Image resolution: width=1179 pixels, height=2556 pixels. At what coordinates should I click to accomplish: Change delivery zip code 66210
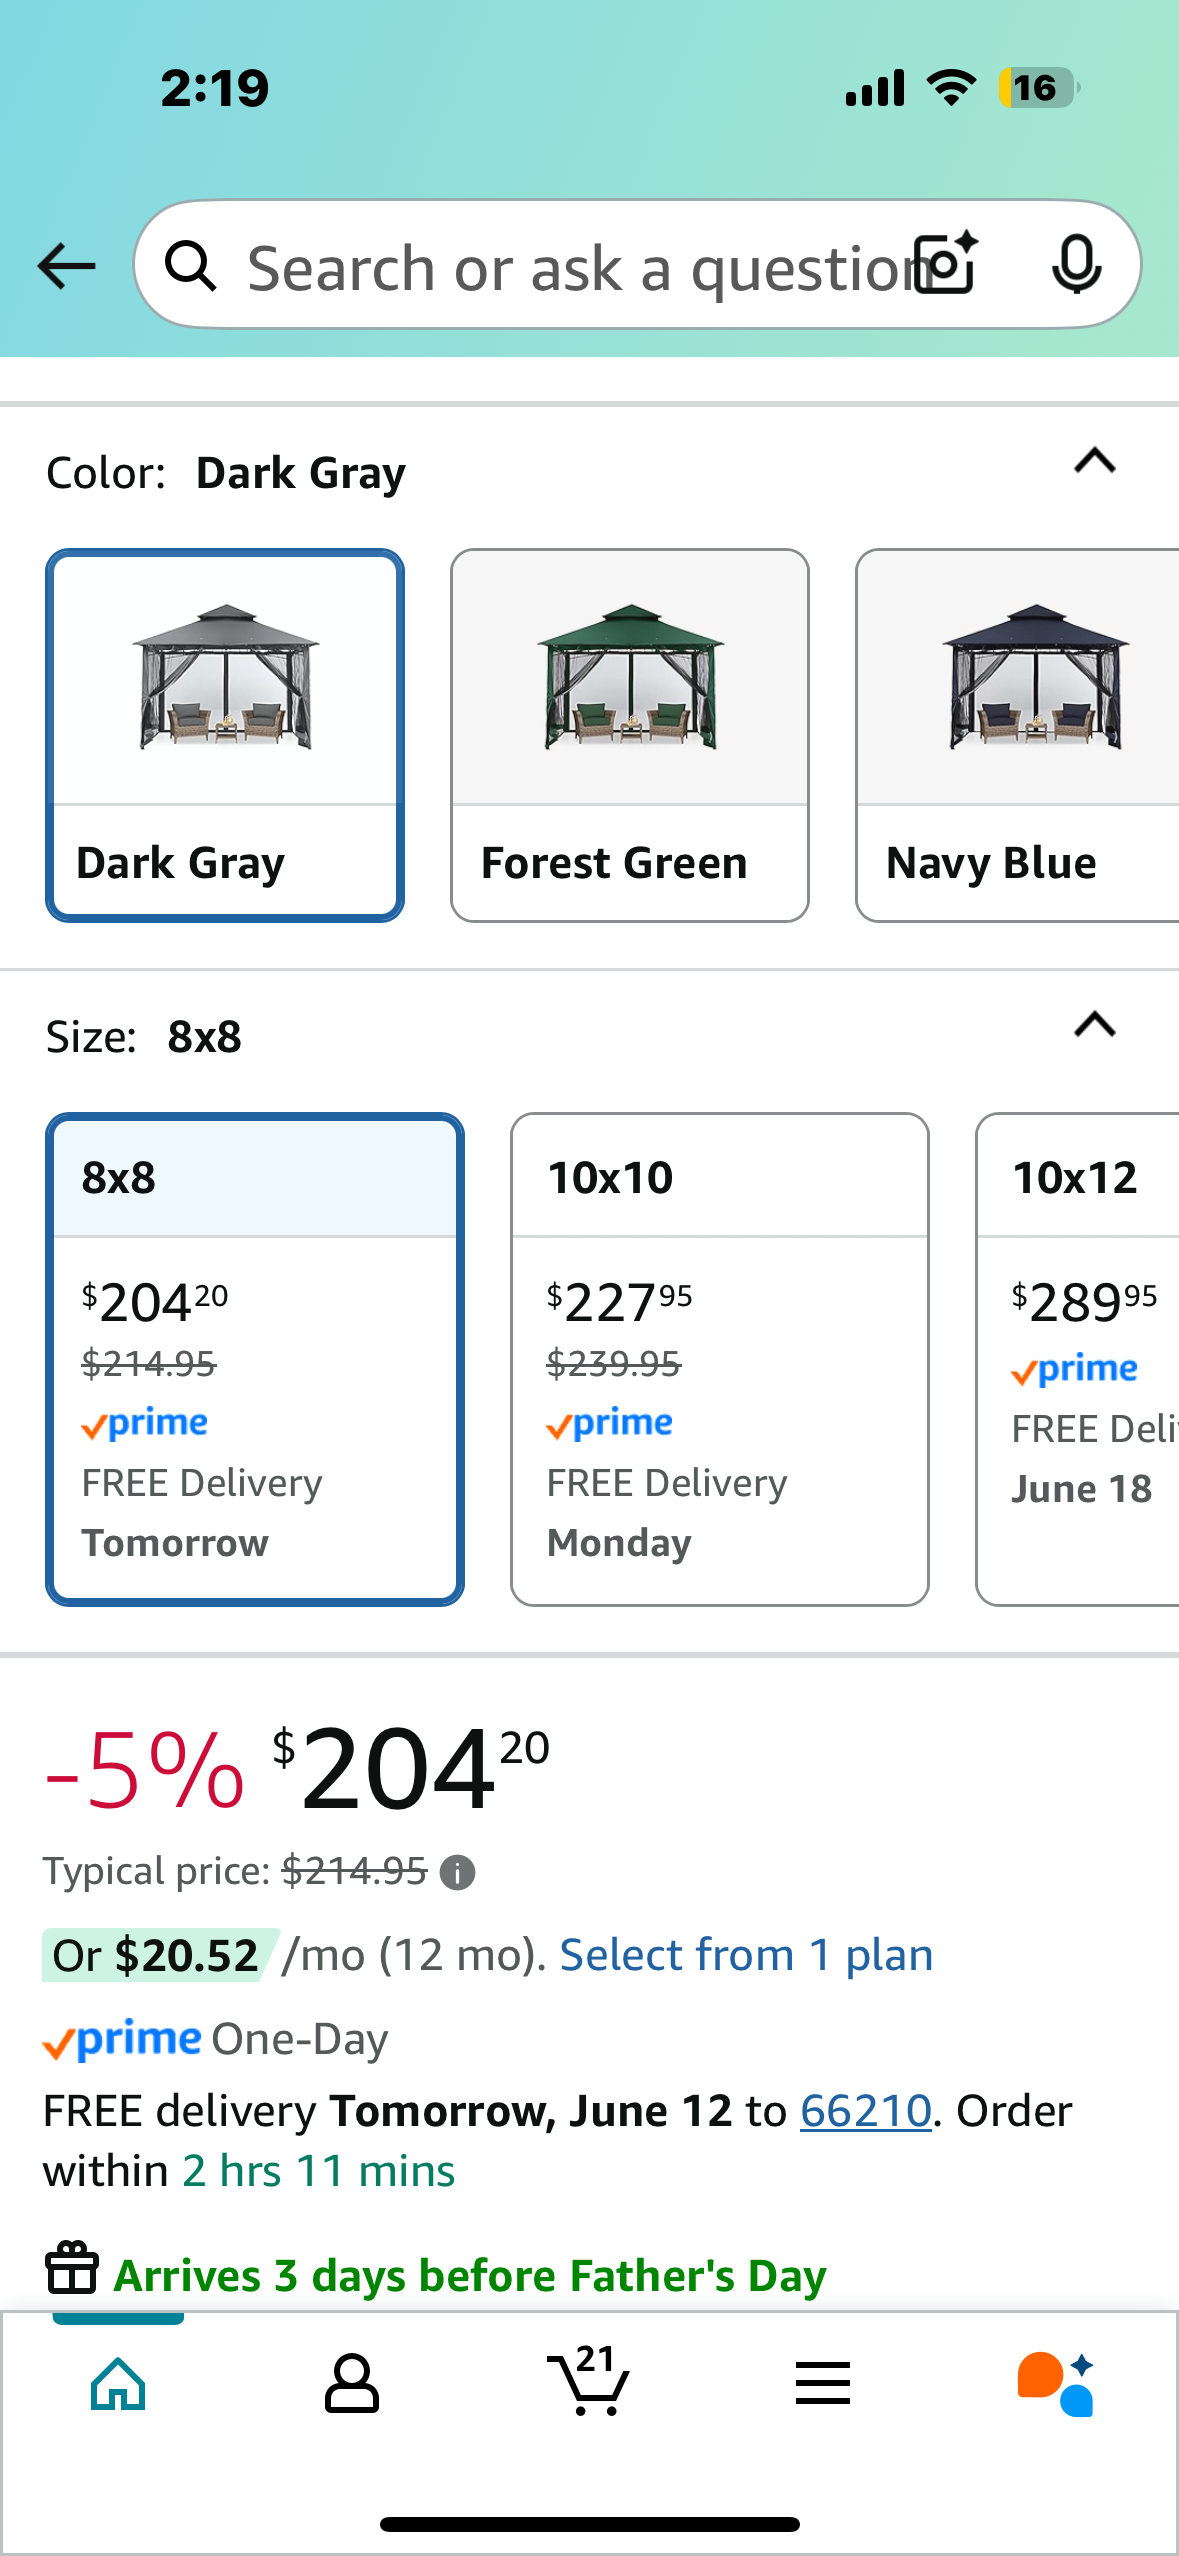pos(866,2111)
